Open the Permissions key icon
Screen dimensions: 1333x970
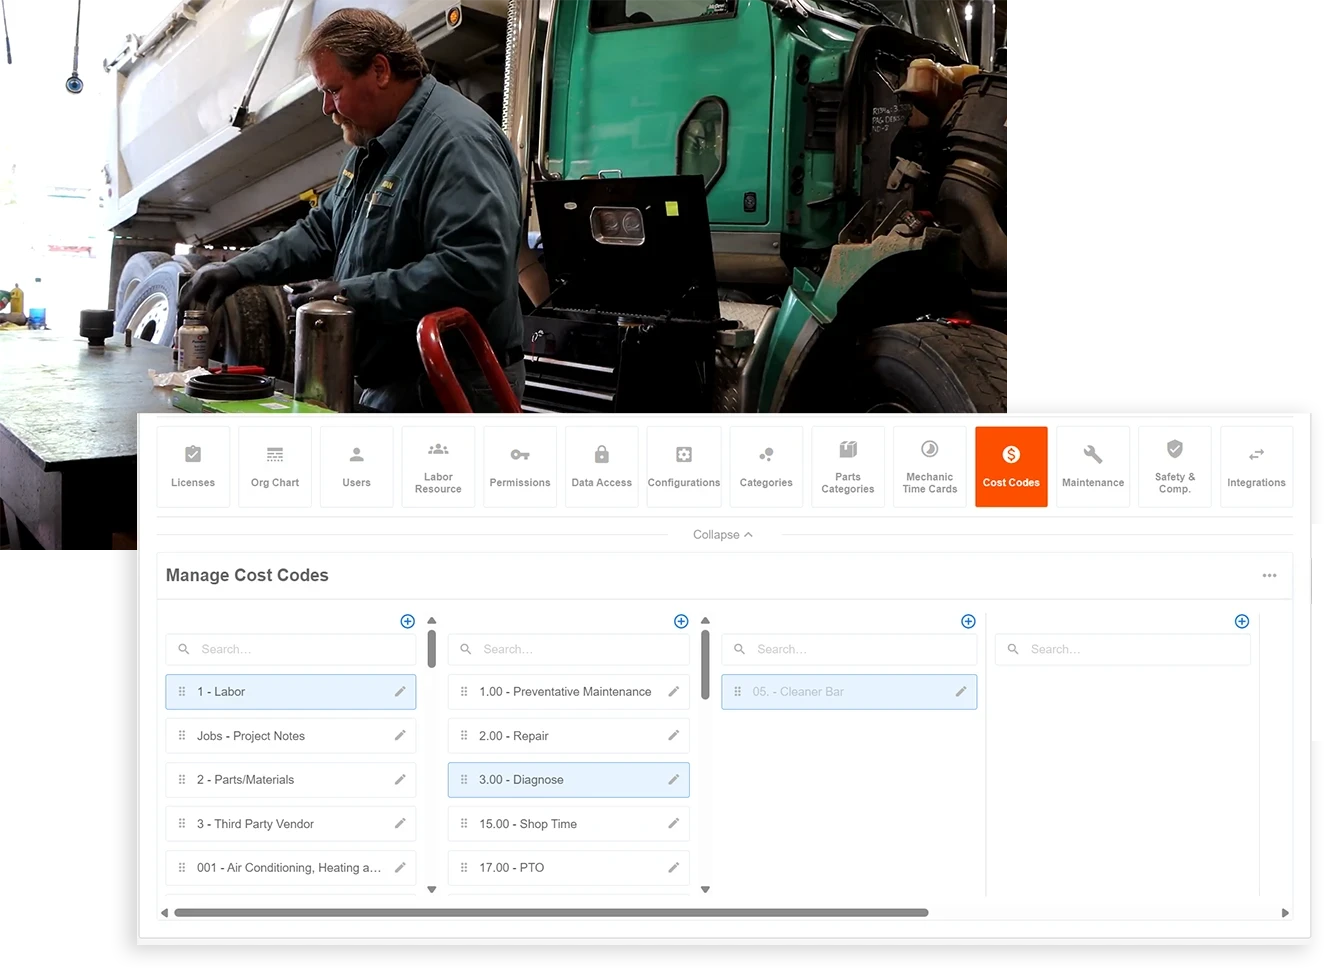click(520, 466)
